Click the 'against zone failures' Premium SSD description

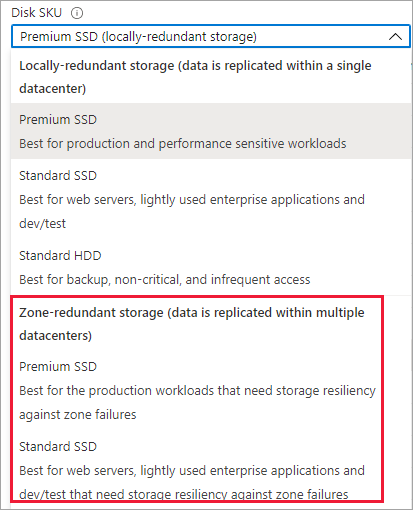point(78,414)
